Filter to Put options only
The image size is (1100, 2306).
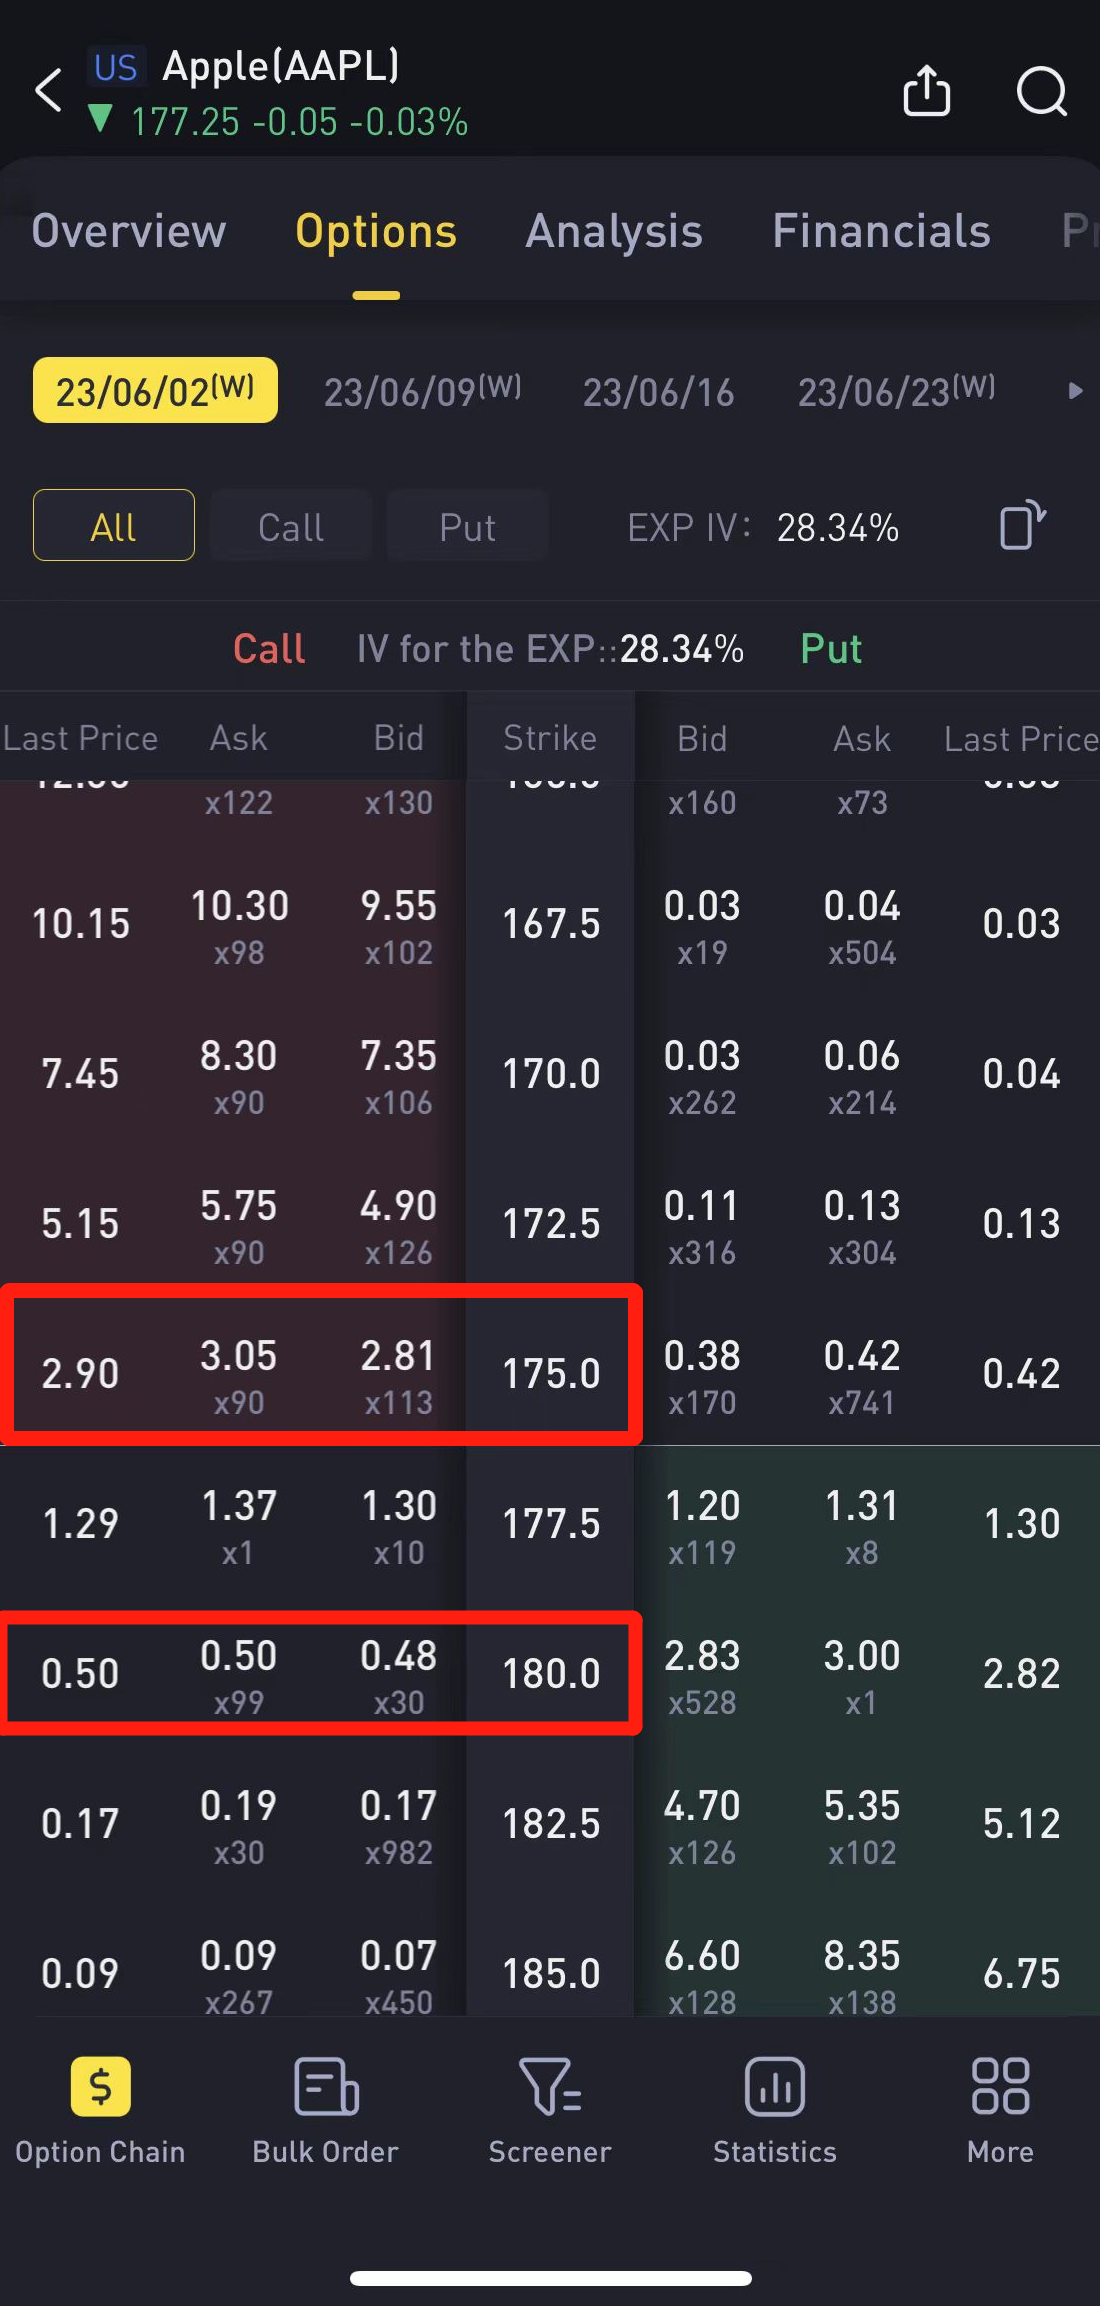(467, 526)
